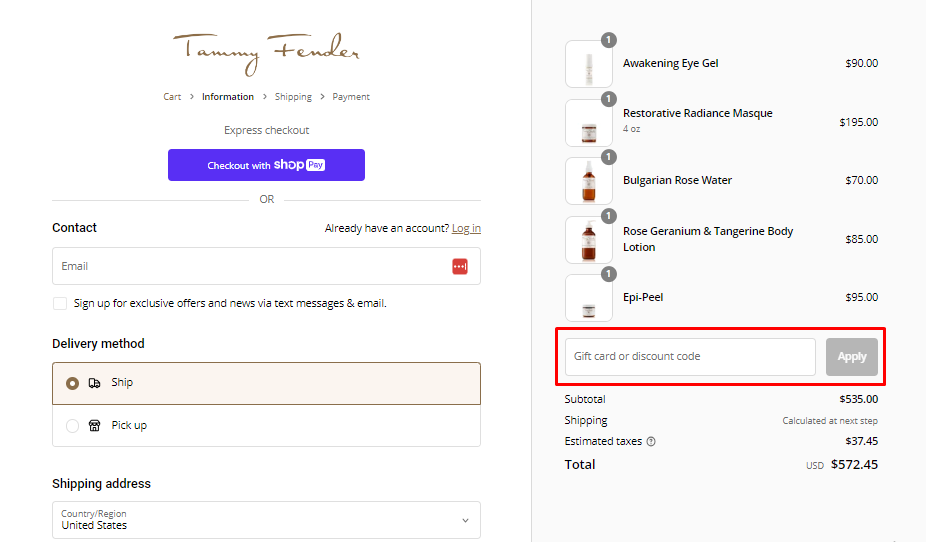The height and width of the screenshot is (542, 926).
Task: Click the $90.00 Awakening Eye Gel price
Action: pos(862,63)
